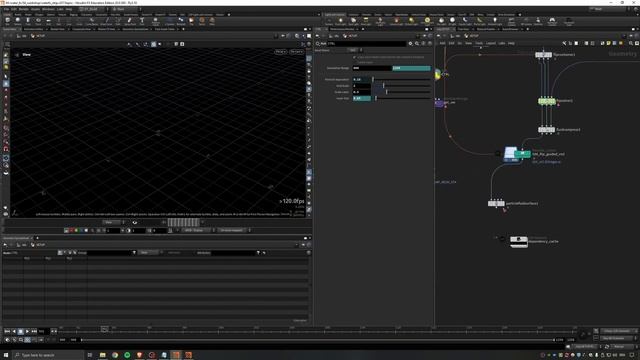Click the viewport eye visibility icon
640x360 pixels.
pyautogui.click(x=135, y=222)
